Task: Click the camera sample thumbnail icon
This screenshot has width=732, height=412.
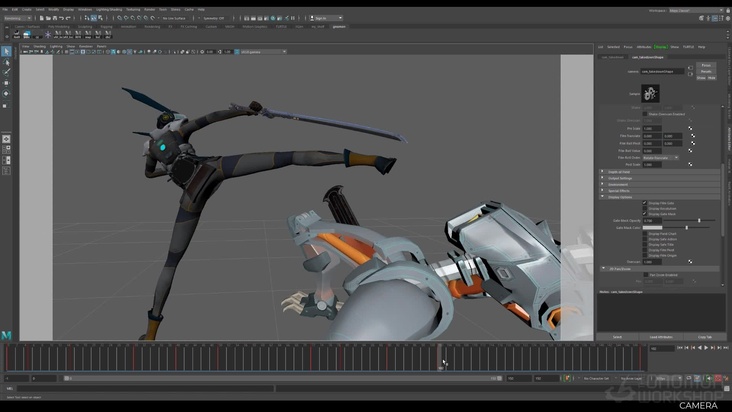Action: (651, 93)
